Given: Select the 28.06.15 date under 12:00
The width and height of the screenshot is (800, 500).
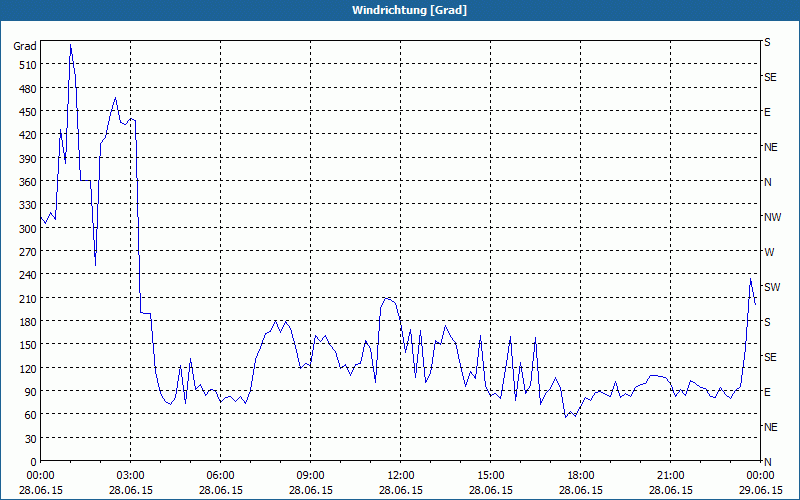Looking at the screenshot, I should 401,490.
